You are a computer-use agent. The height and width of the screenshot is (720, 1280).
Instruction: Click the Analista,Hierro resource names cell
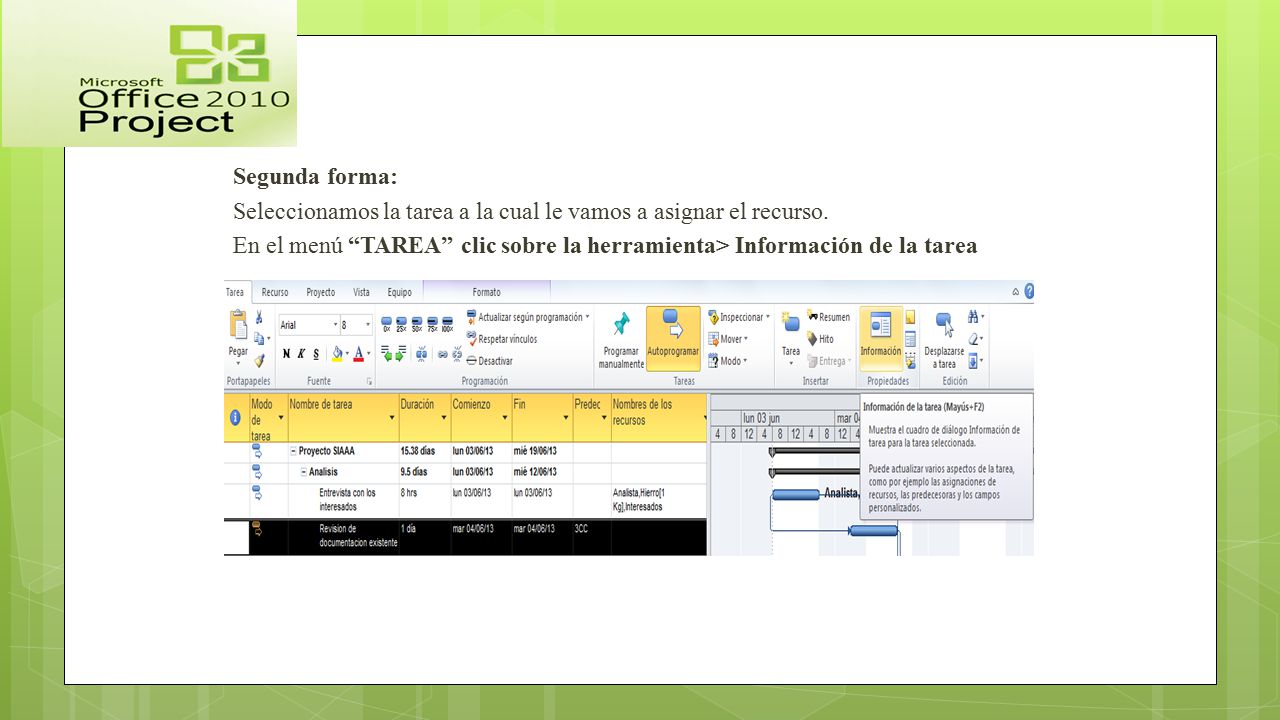tap(658, 500)
